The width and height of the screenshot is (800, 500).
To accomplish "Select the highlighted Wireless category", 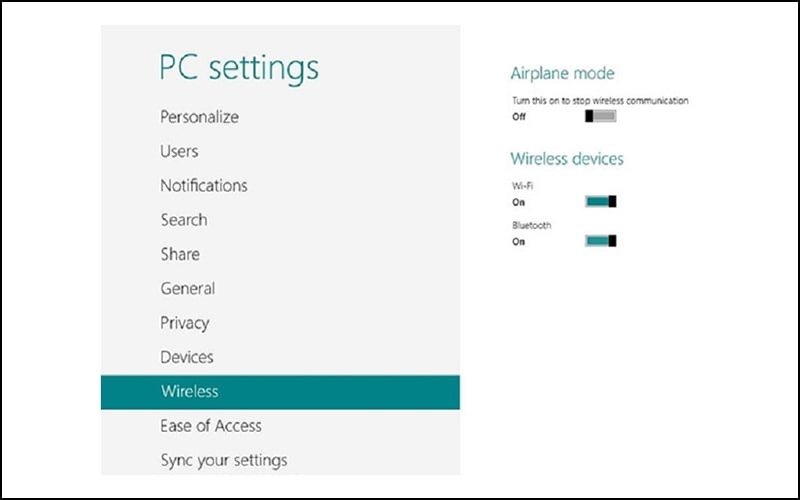I will tap(280, 392).
